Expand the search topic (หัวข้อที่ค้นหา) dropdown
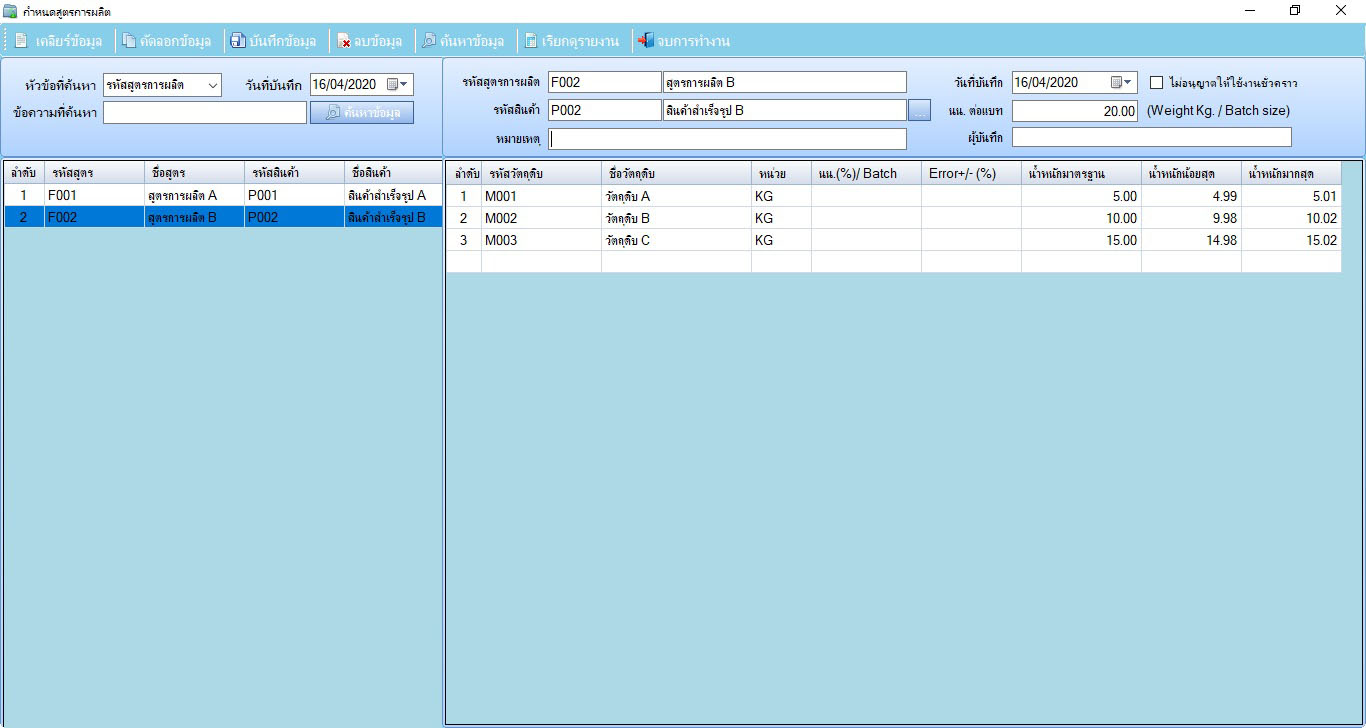Viewport: 1366px width, 728px height. tap(213, 86)
